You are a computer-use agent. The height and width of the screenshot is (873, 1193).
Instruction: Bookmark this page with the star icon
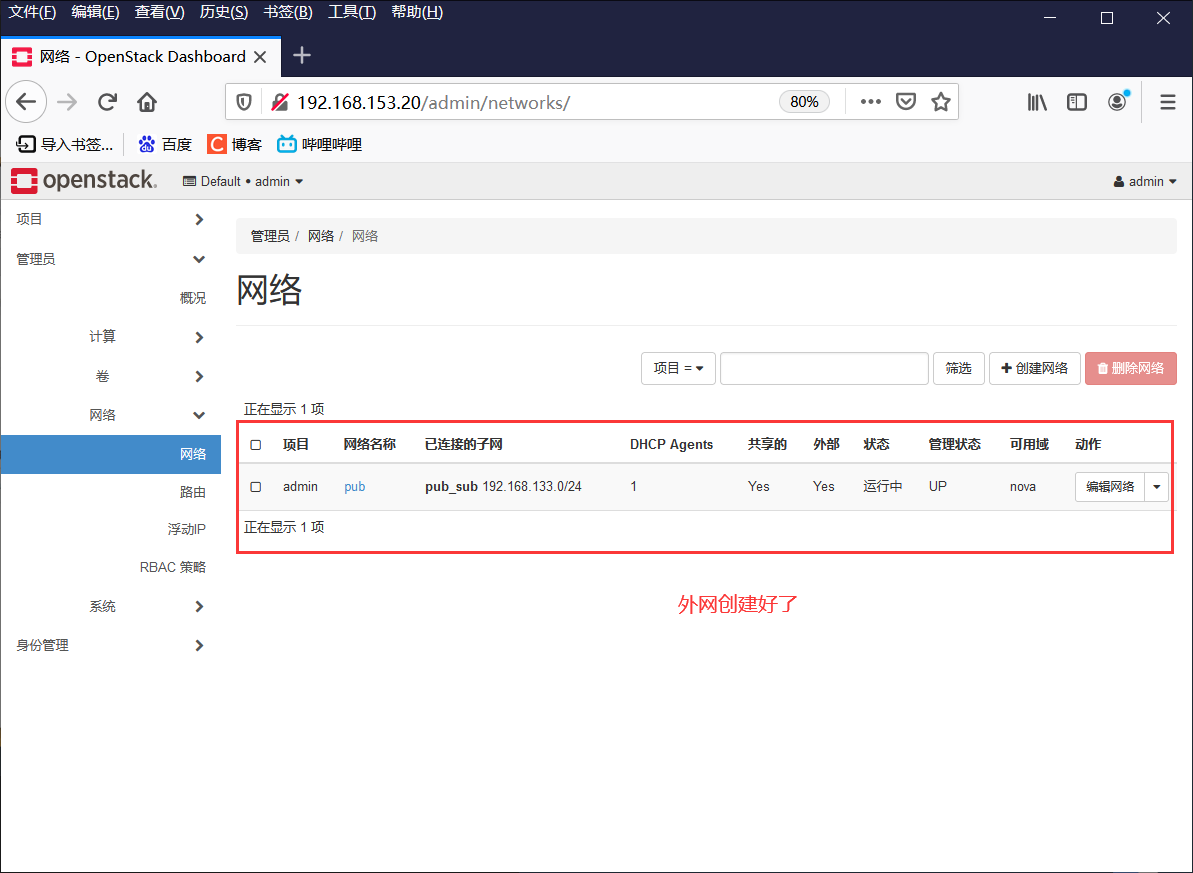coord(940,101)
